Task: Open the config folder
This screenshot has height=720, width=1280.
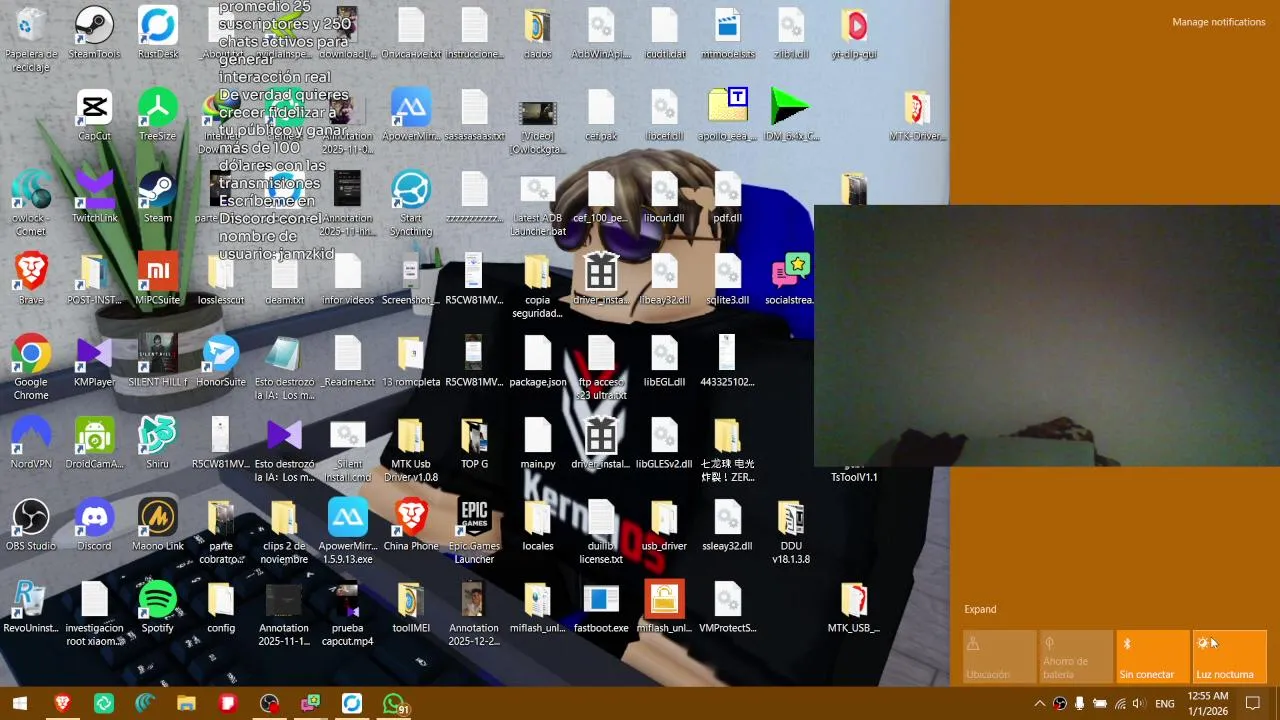Action: [221, 607]
